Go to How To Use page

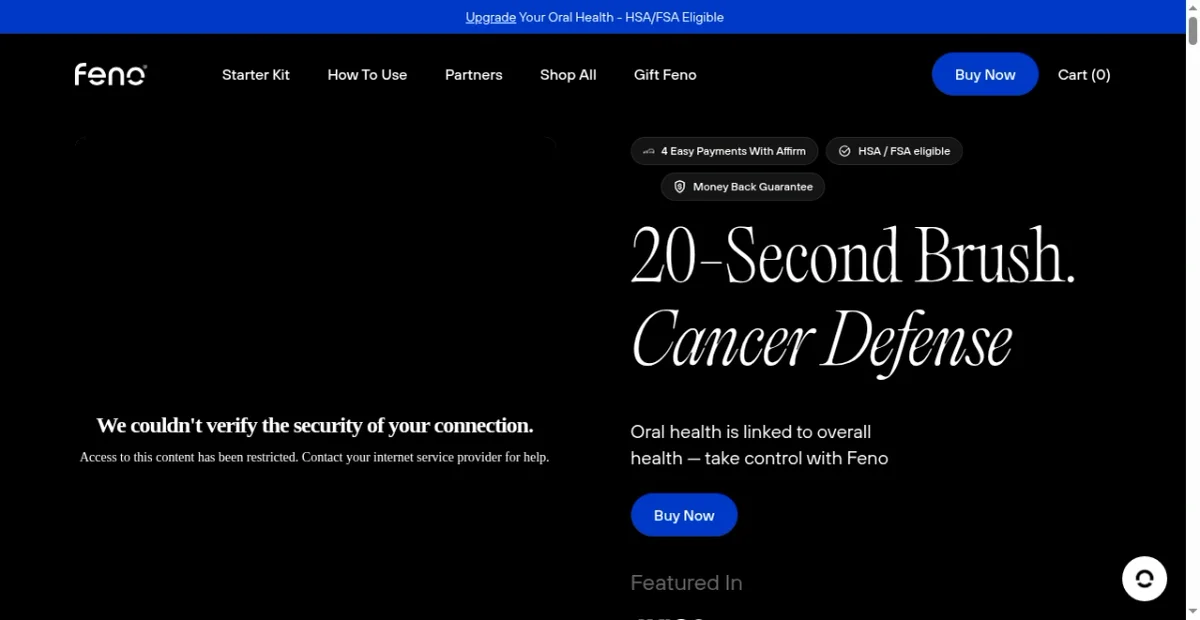367,75
